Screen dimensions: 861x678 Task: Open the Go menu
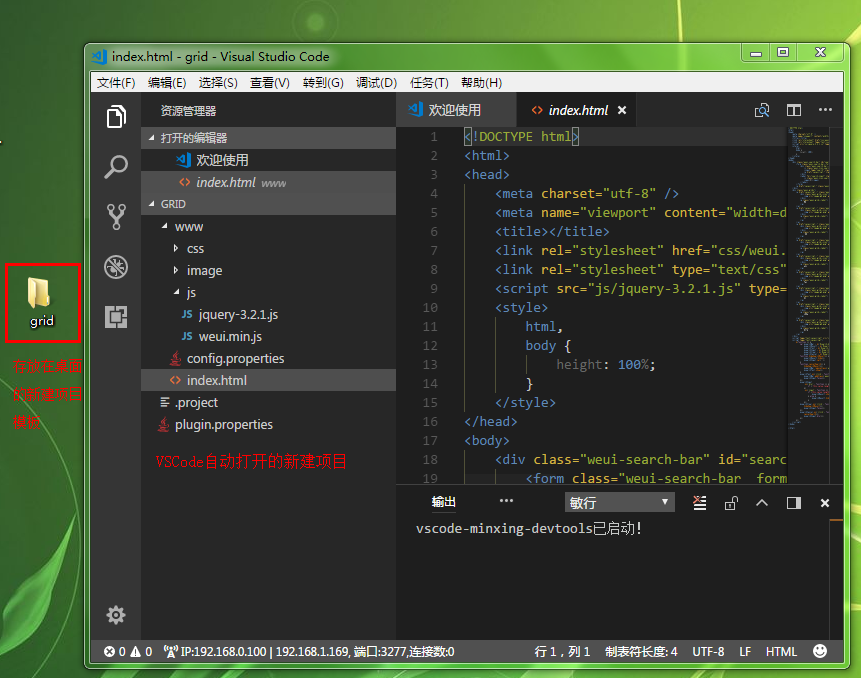click(x=323, y=82)
